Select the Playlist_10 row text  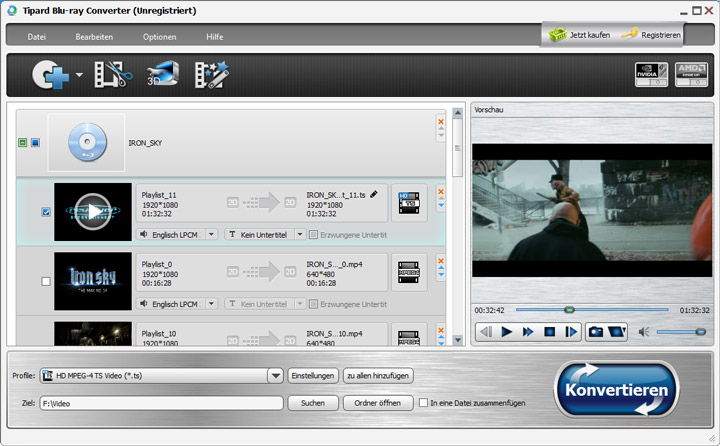coord(159,333)
